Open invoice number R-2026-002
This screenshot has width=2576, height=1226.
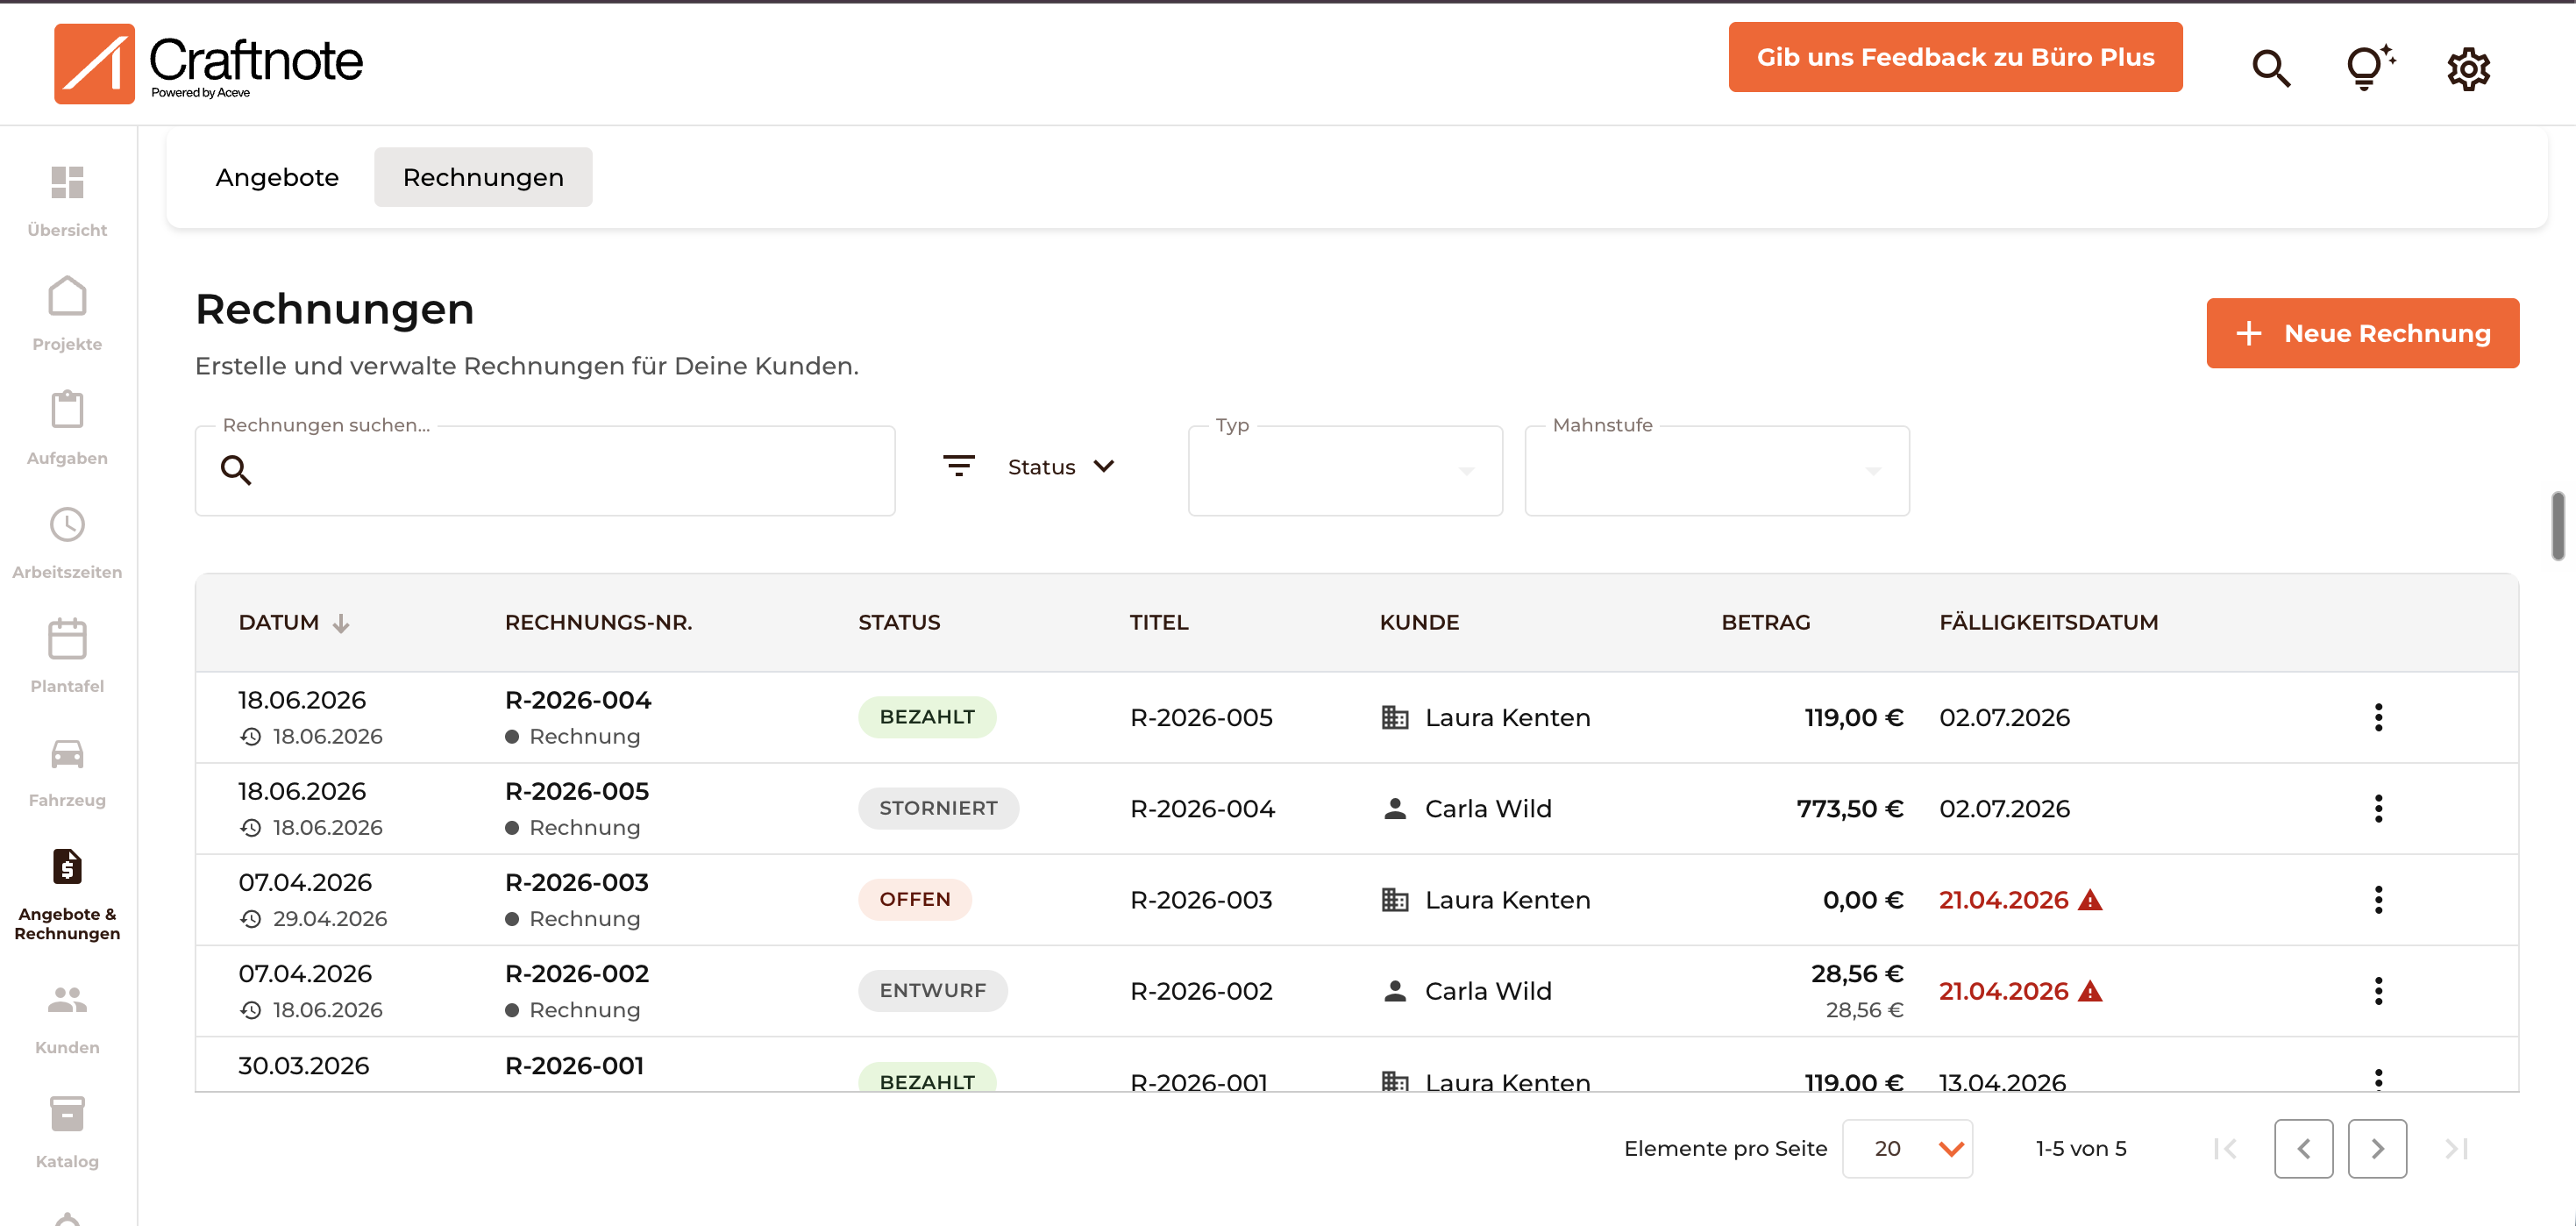(577, 973)
